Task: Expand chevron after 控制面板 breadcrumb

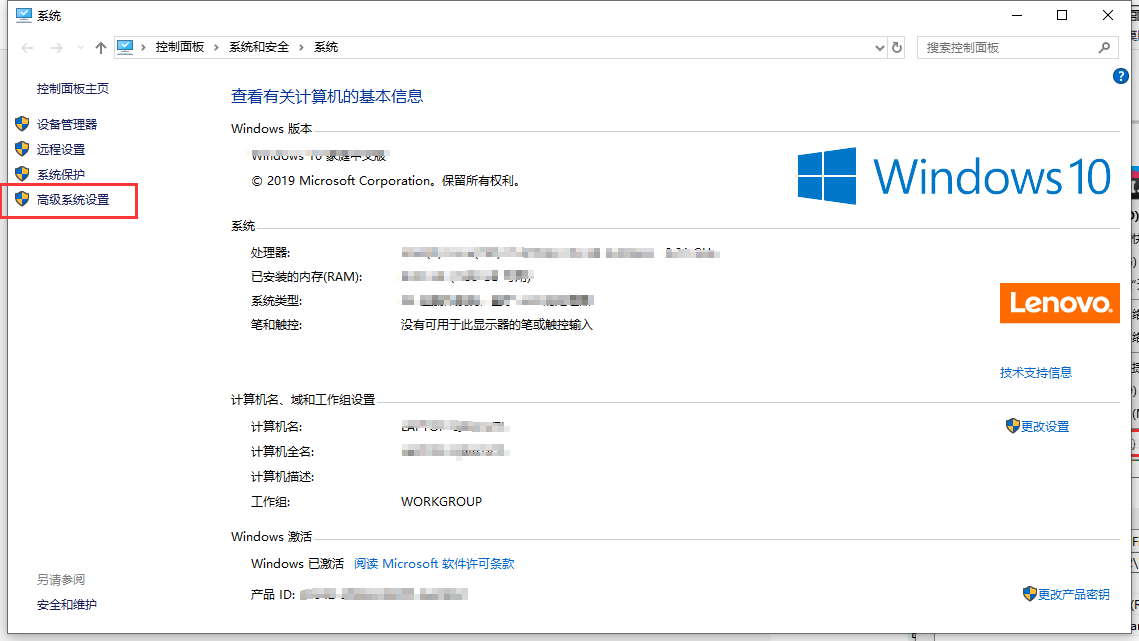Action: [x=216, y=47]
